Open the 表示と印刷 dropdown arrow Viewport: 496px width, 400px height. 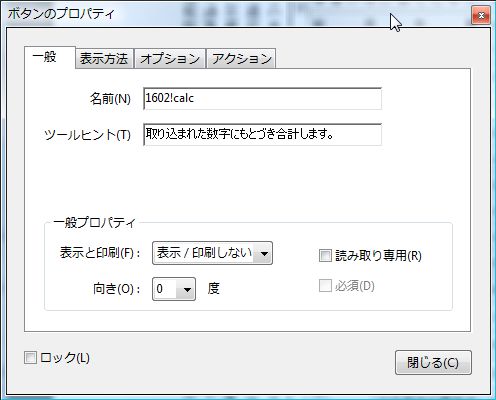coord(264,254)
